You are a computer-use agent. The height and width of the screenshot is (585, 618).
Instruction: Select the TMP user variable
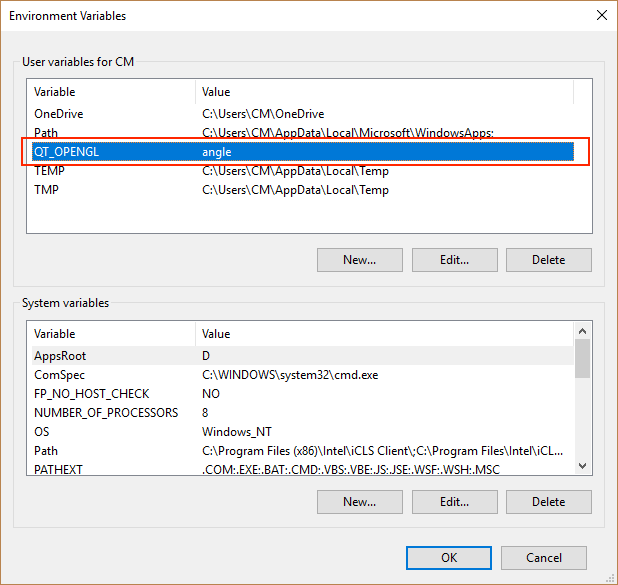coord(47,190)
